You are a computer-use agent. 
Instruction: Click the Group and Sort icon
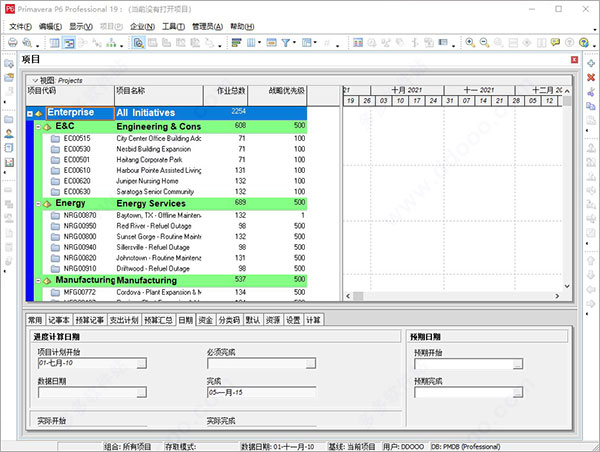(307, 42)
